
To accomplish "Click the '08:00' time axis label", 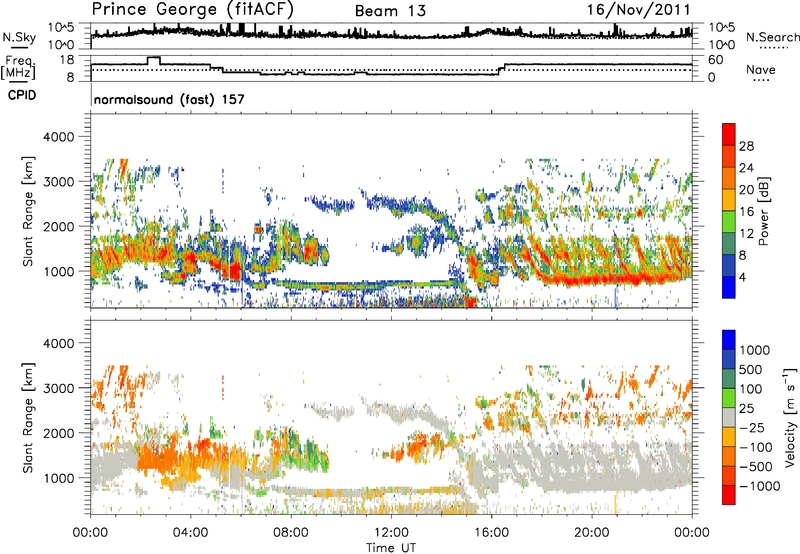I will [x=290, y=533].
